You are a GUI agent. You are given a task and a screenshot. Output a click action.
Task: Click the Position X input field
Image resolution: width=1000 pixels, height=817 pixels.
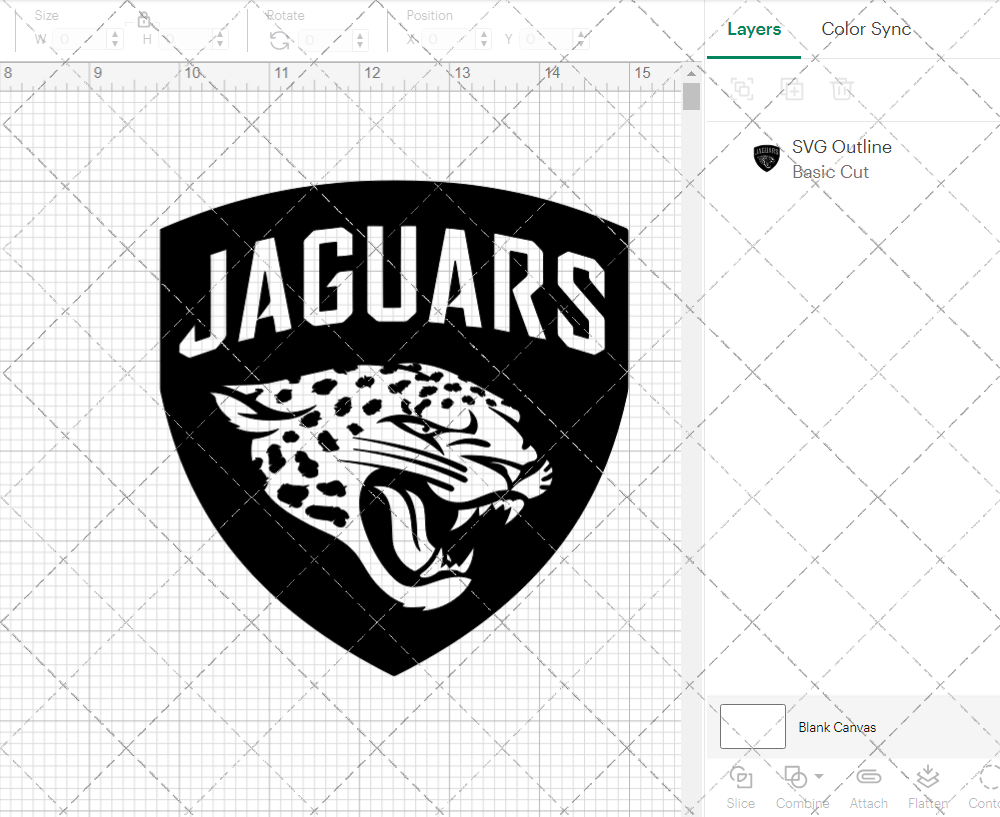450,40
